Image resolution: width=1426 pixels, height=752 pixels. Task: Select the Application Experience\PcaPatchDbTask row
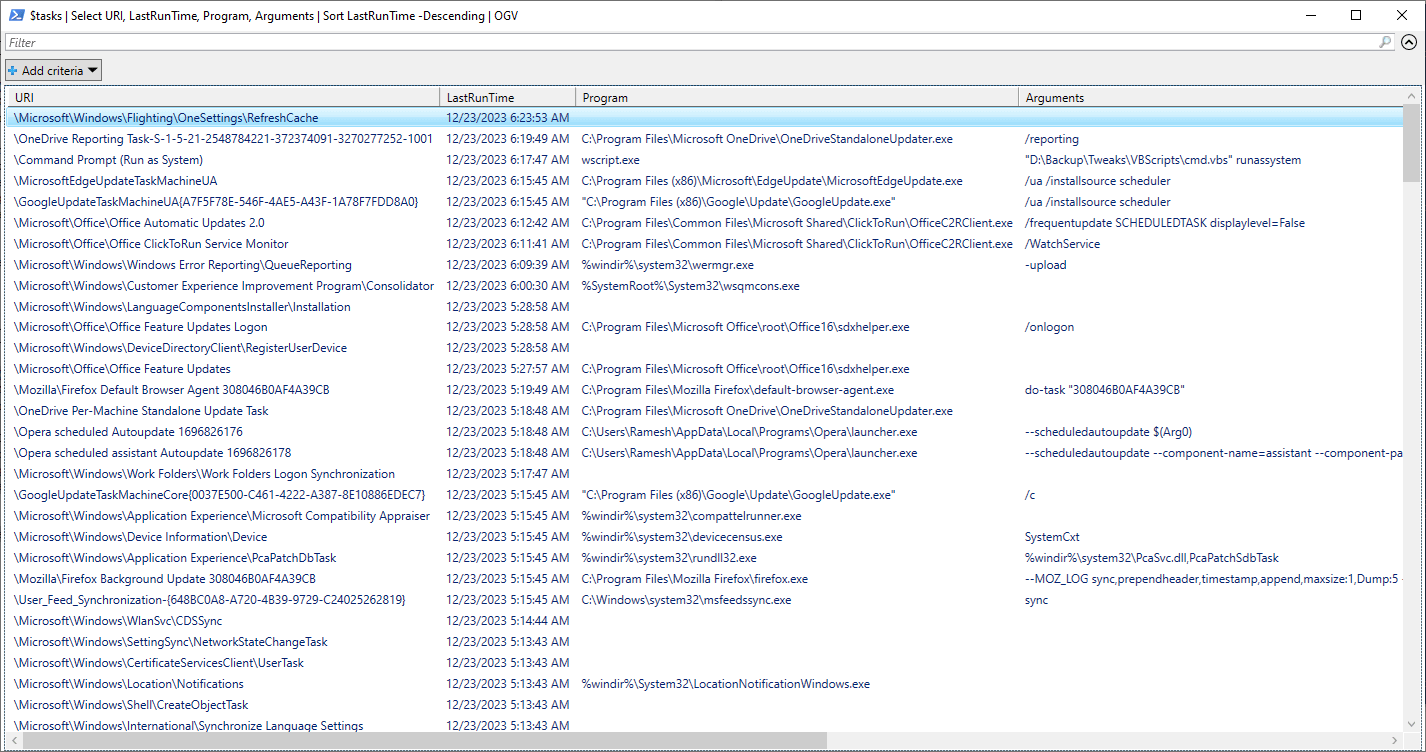(705, 558)
